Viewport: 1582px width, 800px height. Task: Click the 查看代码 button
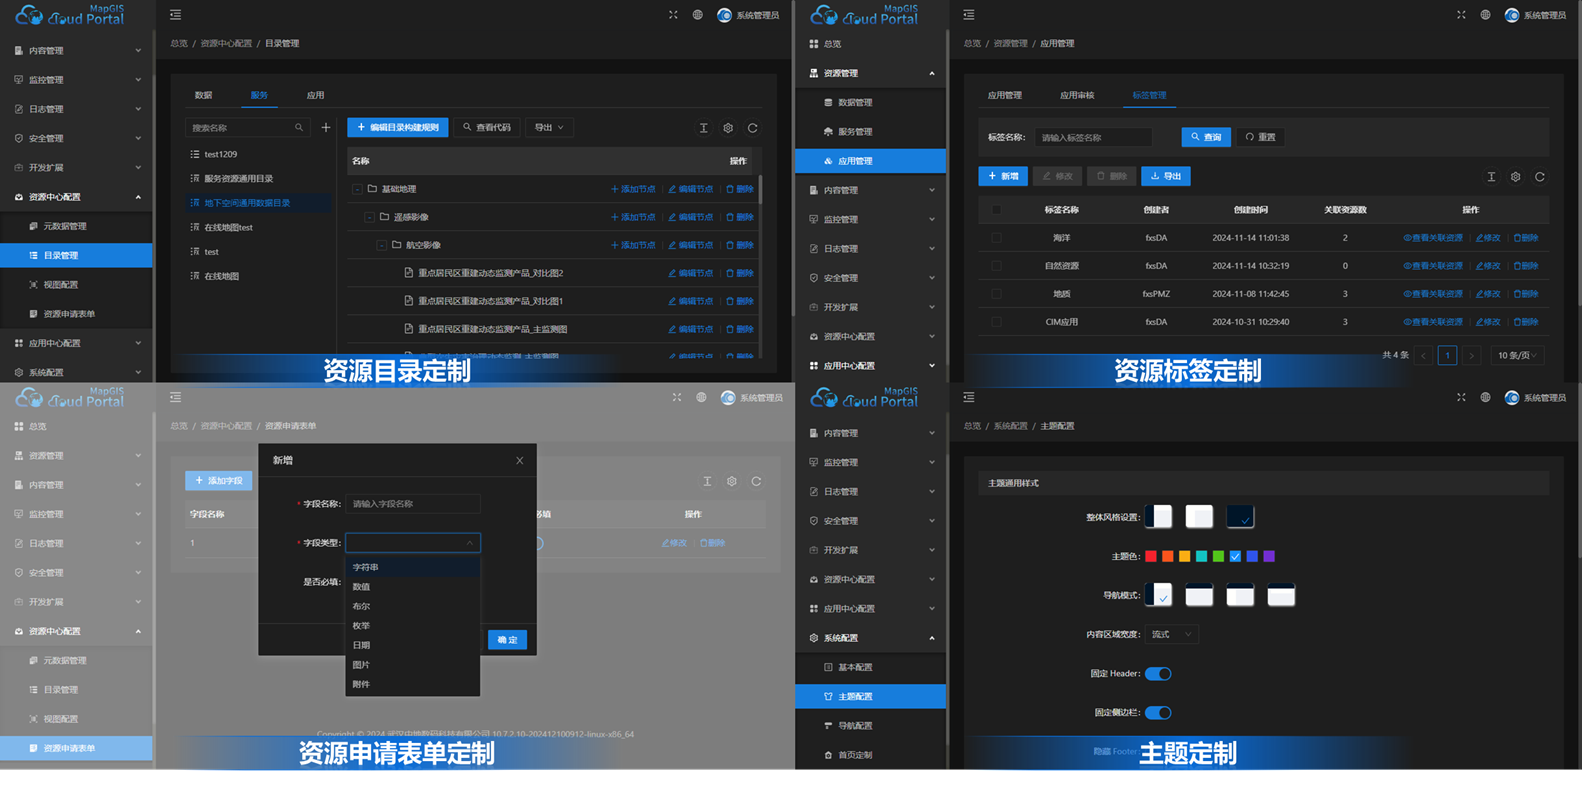click(487, 128)
